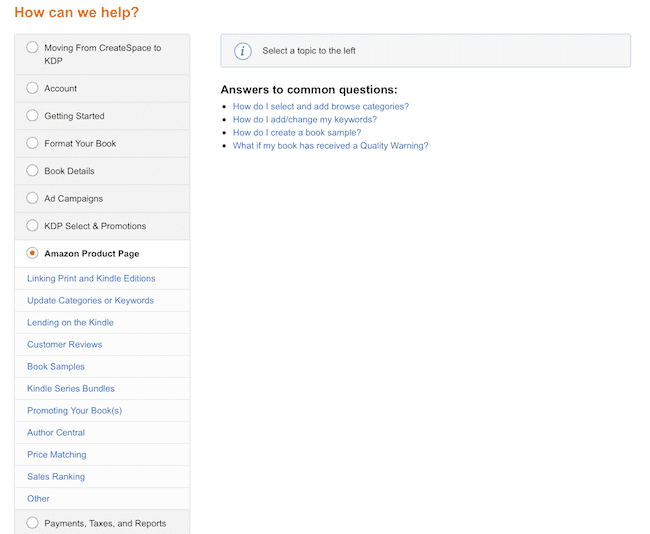Screen dimensions: 650x534
Task: Open 'How do I select and add browse categories?'
Action: click(x=321, y=106)
